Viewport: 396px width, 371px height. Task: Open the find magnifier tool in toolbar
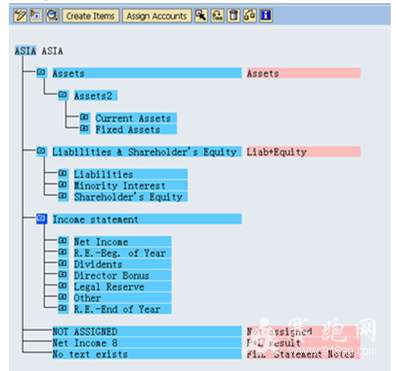[x=53, y=16]
